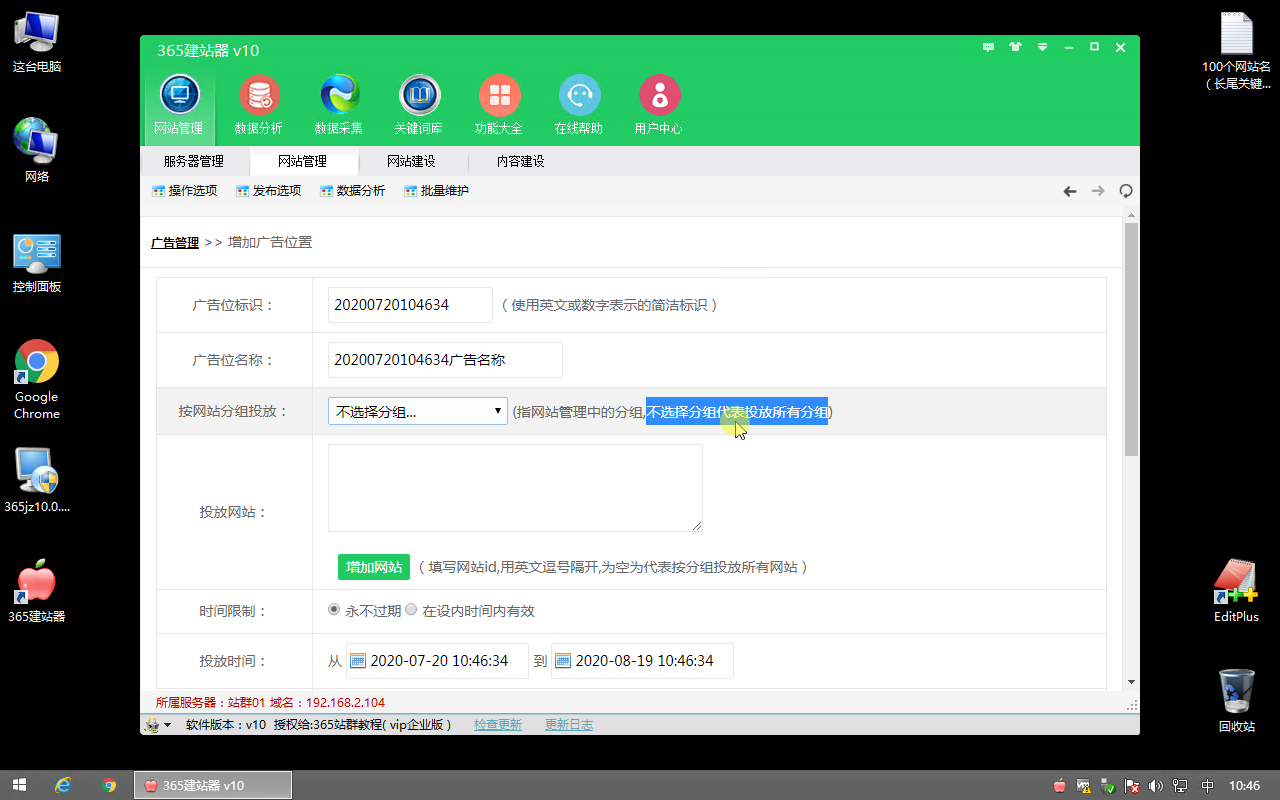
Task: Click the end time field 2020-08-19
Action: coord(643,661)
